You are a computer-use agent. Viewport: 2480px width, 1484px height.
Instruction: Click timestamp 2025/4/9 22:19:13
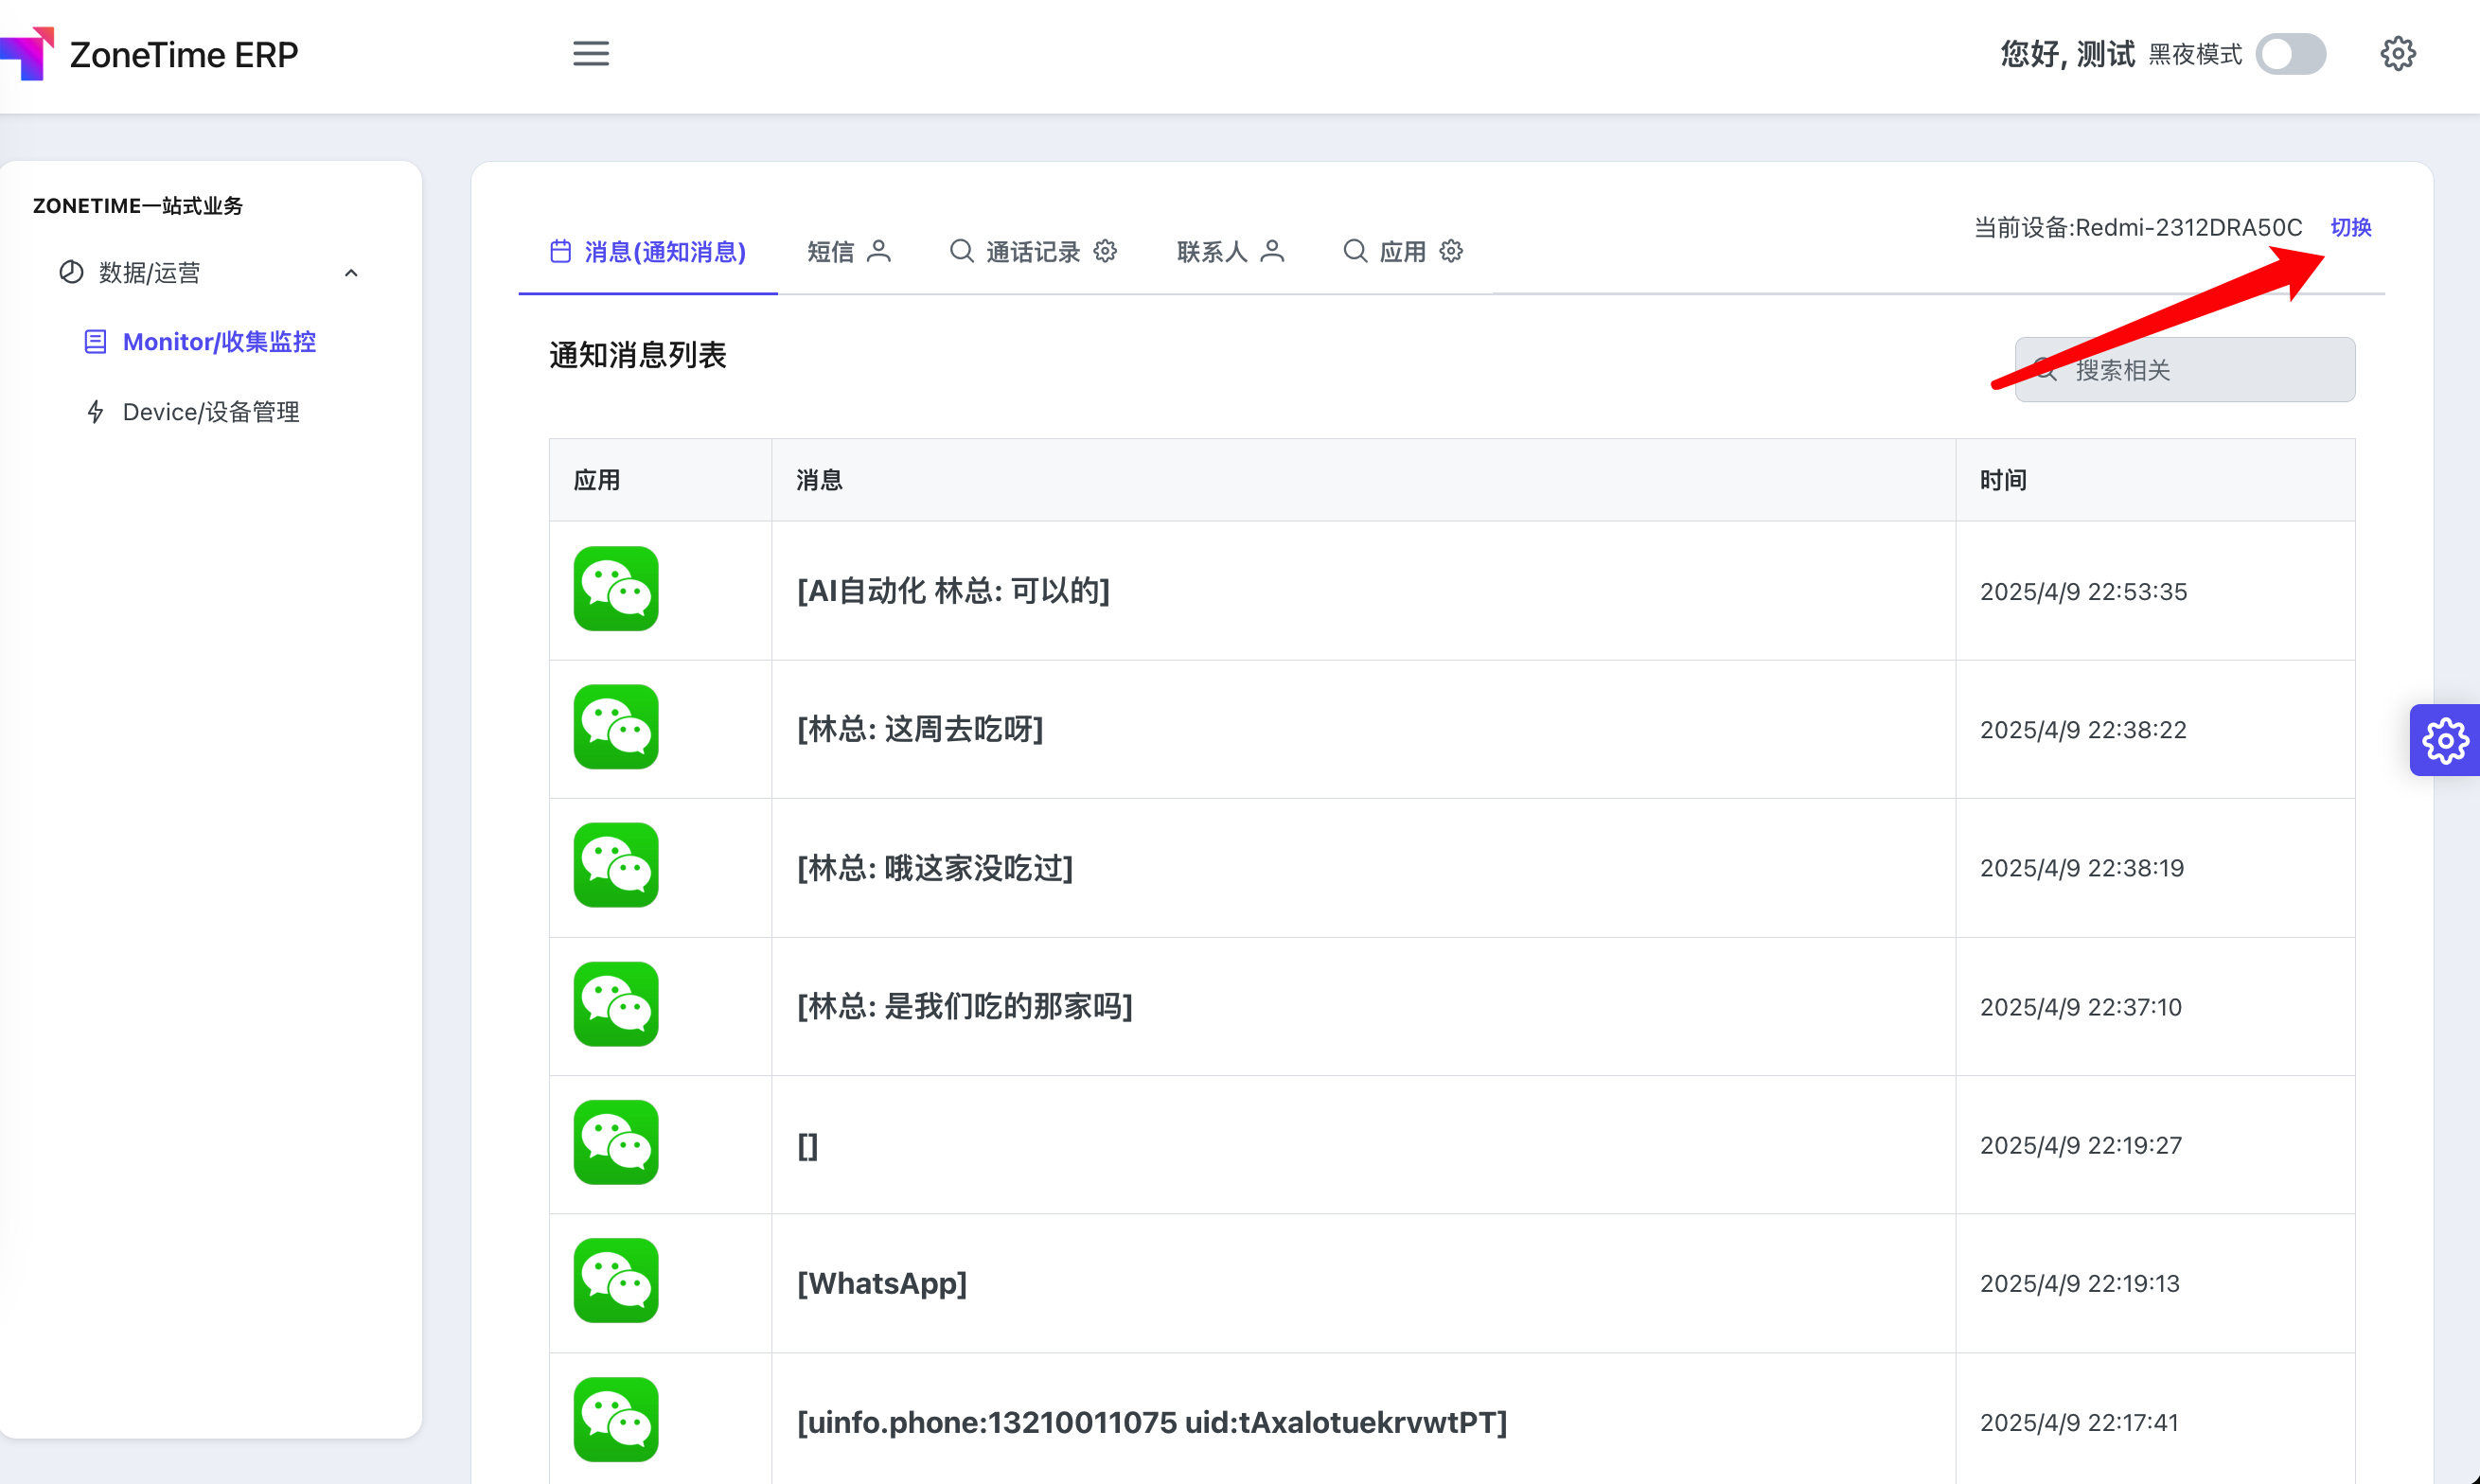pyautogui.click(x=2080, y=1283)
